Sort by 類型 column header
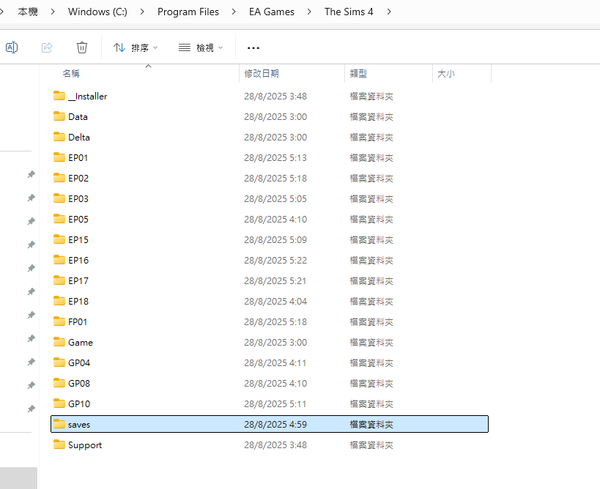 359,73
